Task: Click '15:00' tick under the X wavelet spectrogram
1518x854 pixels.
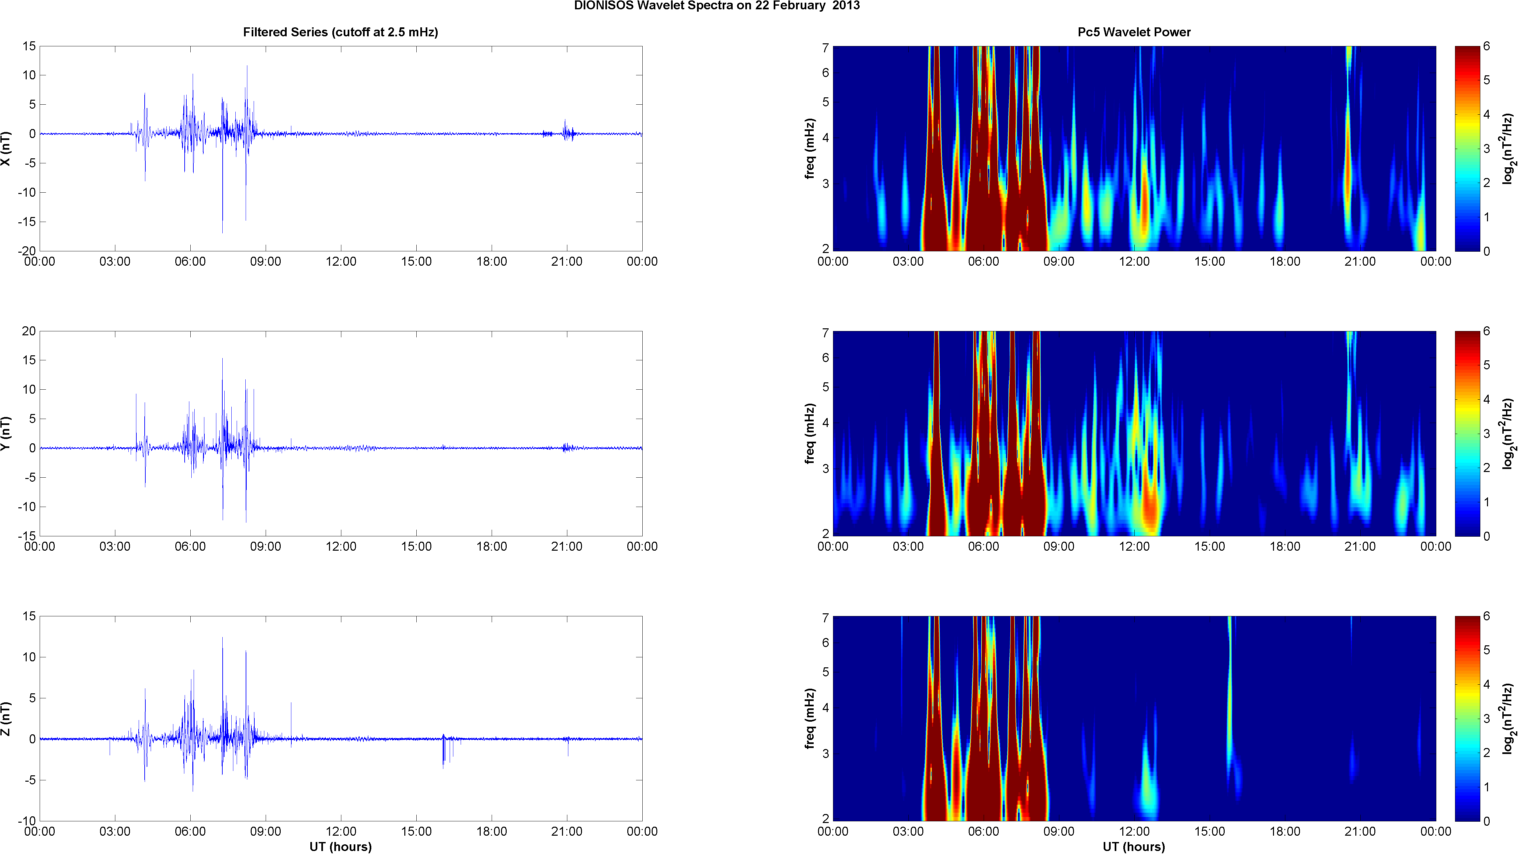Action: [x=1210, y=261]
